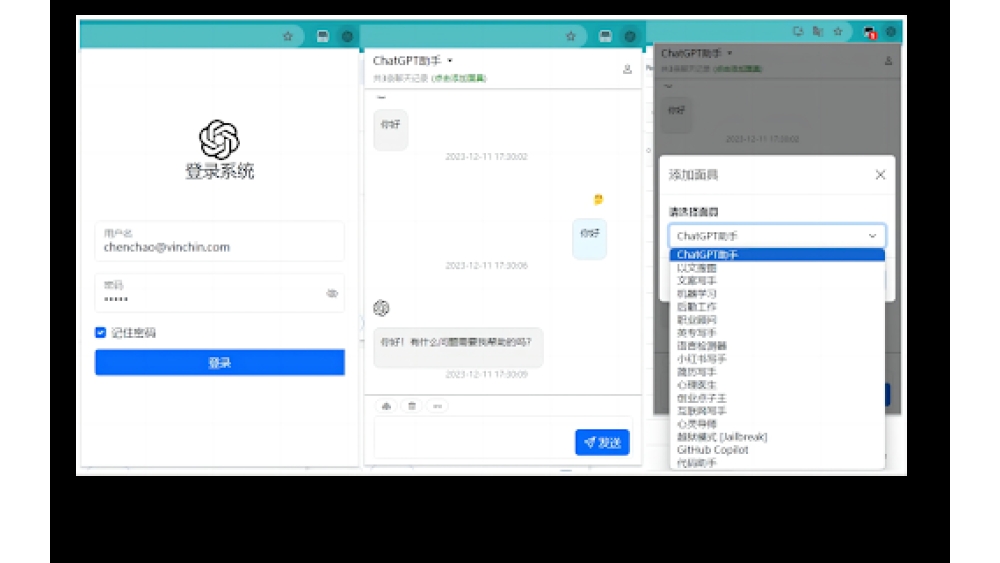Click extension icon with red badge in right toolbar
Viewport: 1000px width, 563px height.
(869, 33)
